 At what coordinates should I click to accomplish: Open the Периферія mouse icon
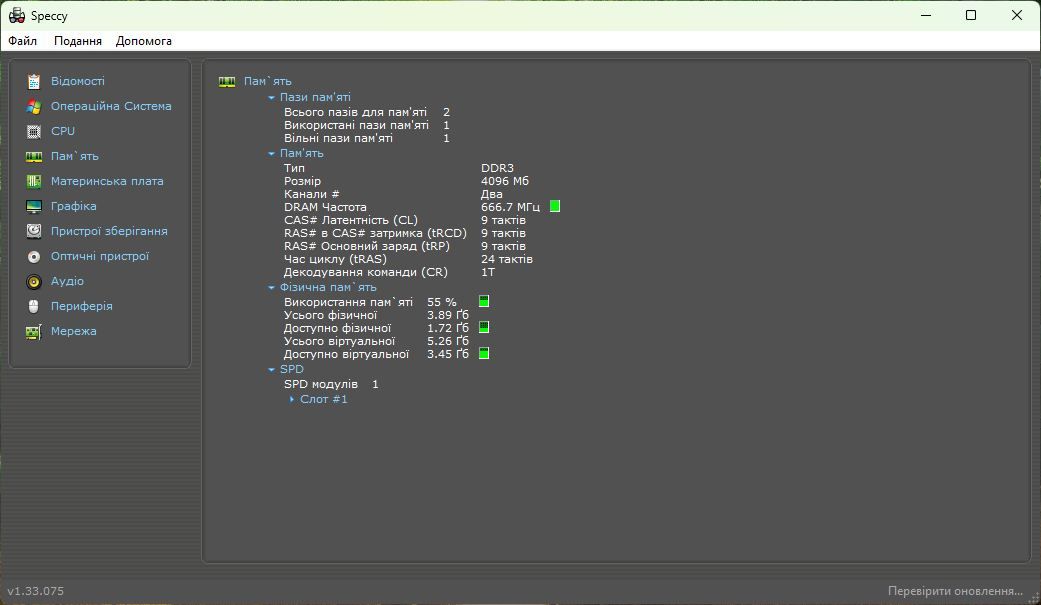point(34,306)
